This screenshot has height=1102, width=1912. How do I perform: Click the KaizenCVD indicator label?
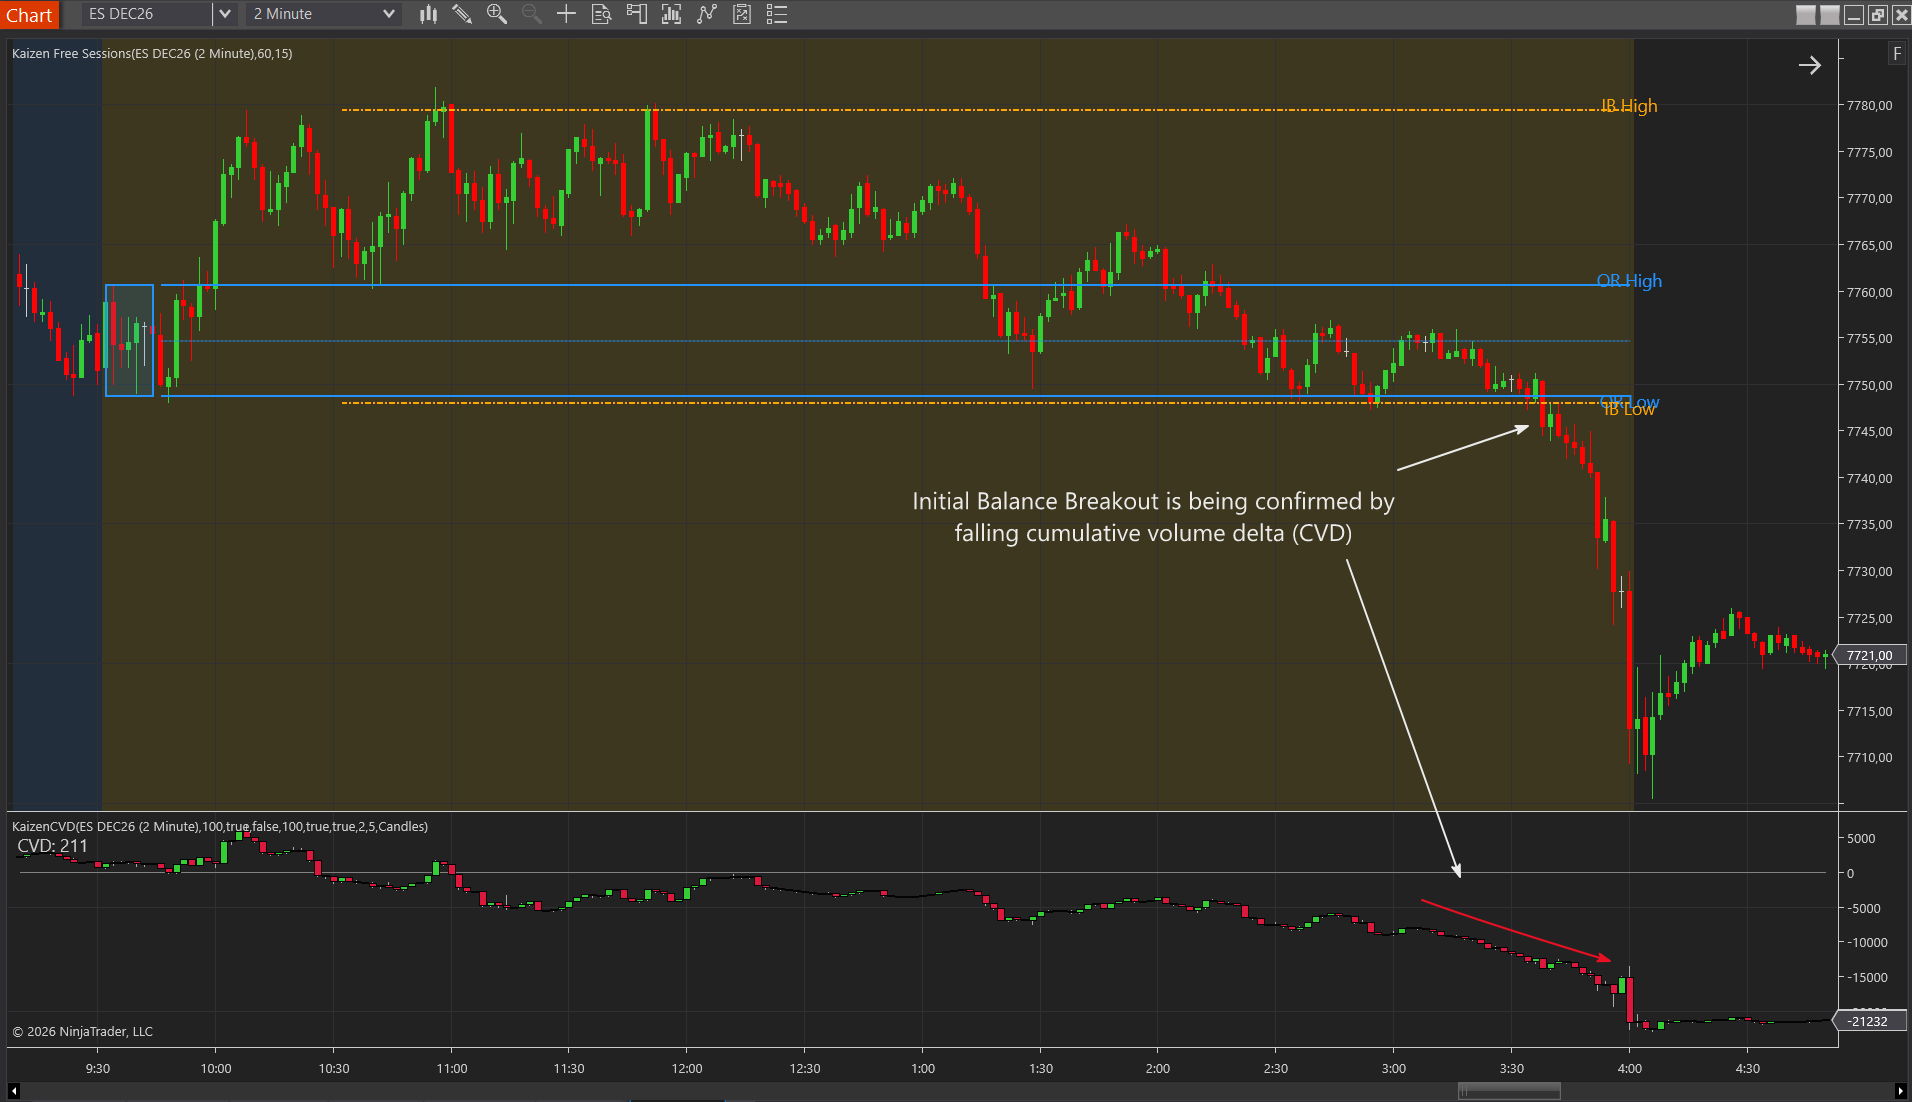click(x=220, y=826)
